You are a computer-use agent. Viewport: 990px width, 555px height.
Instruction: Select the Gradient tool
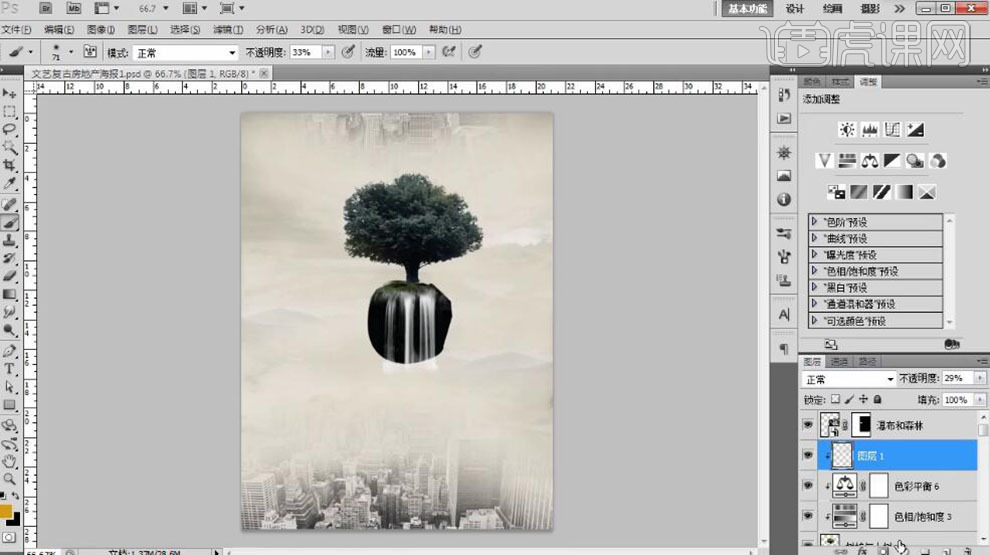click(x=9, y=294)
